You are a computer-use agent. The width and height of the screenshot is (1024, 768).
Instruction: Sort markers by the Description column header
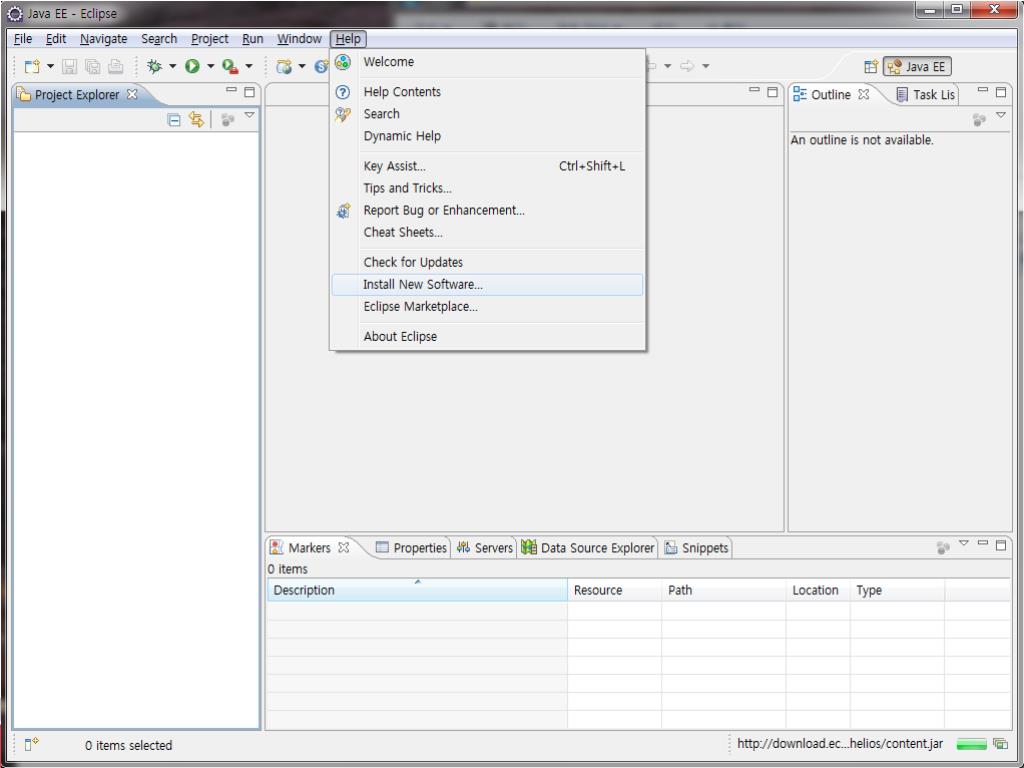[417, 590]
